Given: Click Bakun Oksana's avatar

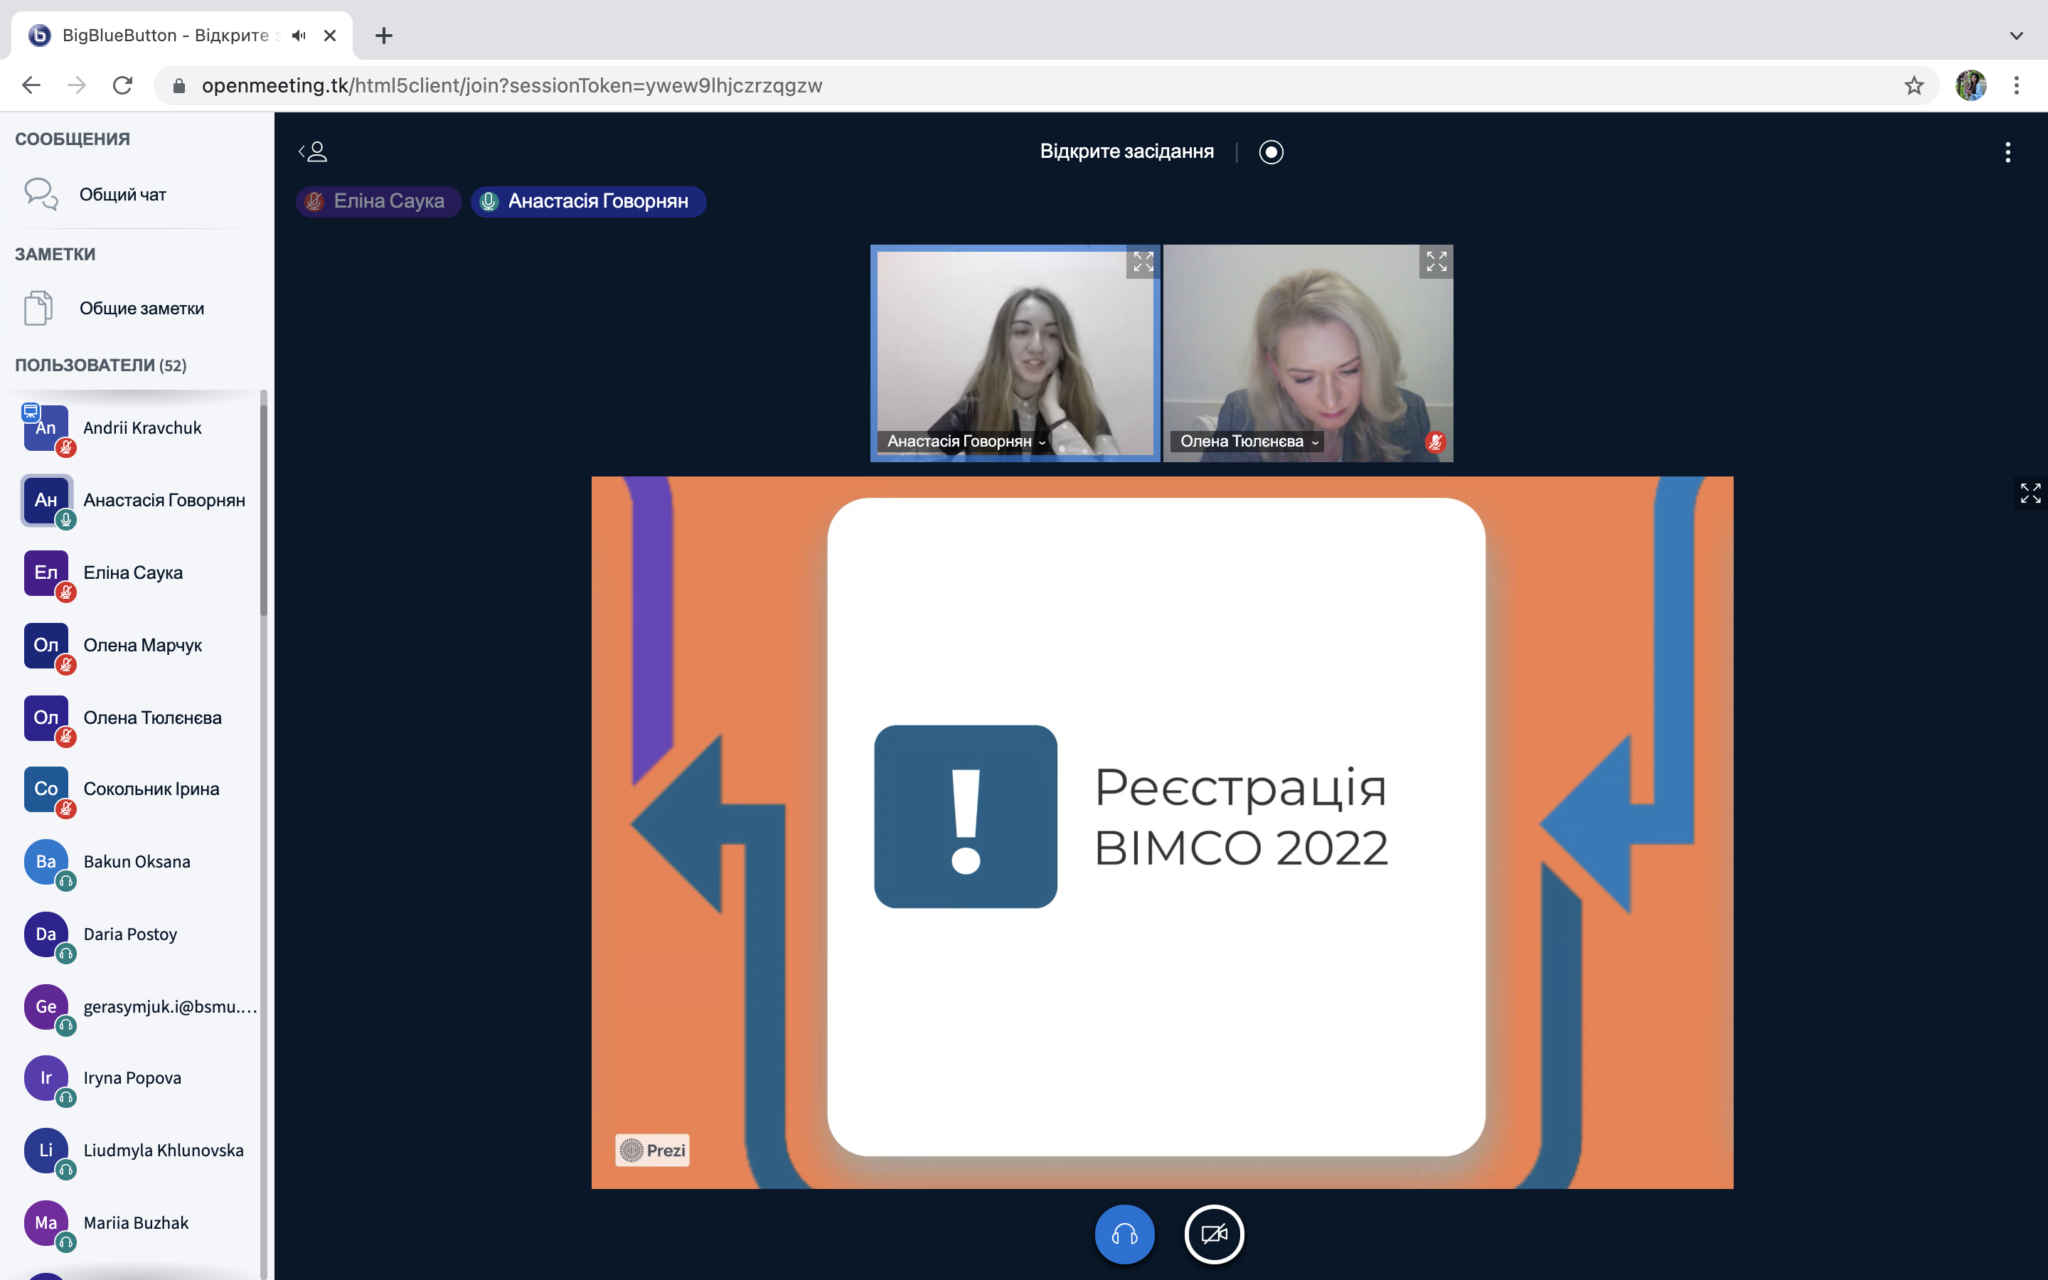Looking at the screenshot, I should point(46,862).
